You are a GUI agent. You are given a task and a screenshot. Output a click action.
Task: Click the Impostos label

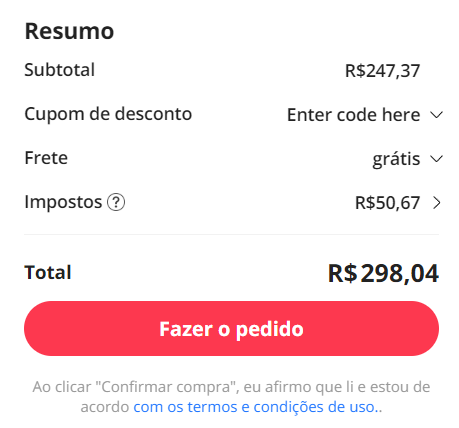click(x=63, y=202)
